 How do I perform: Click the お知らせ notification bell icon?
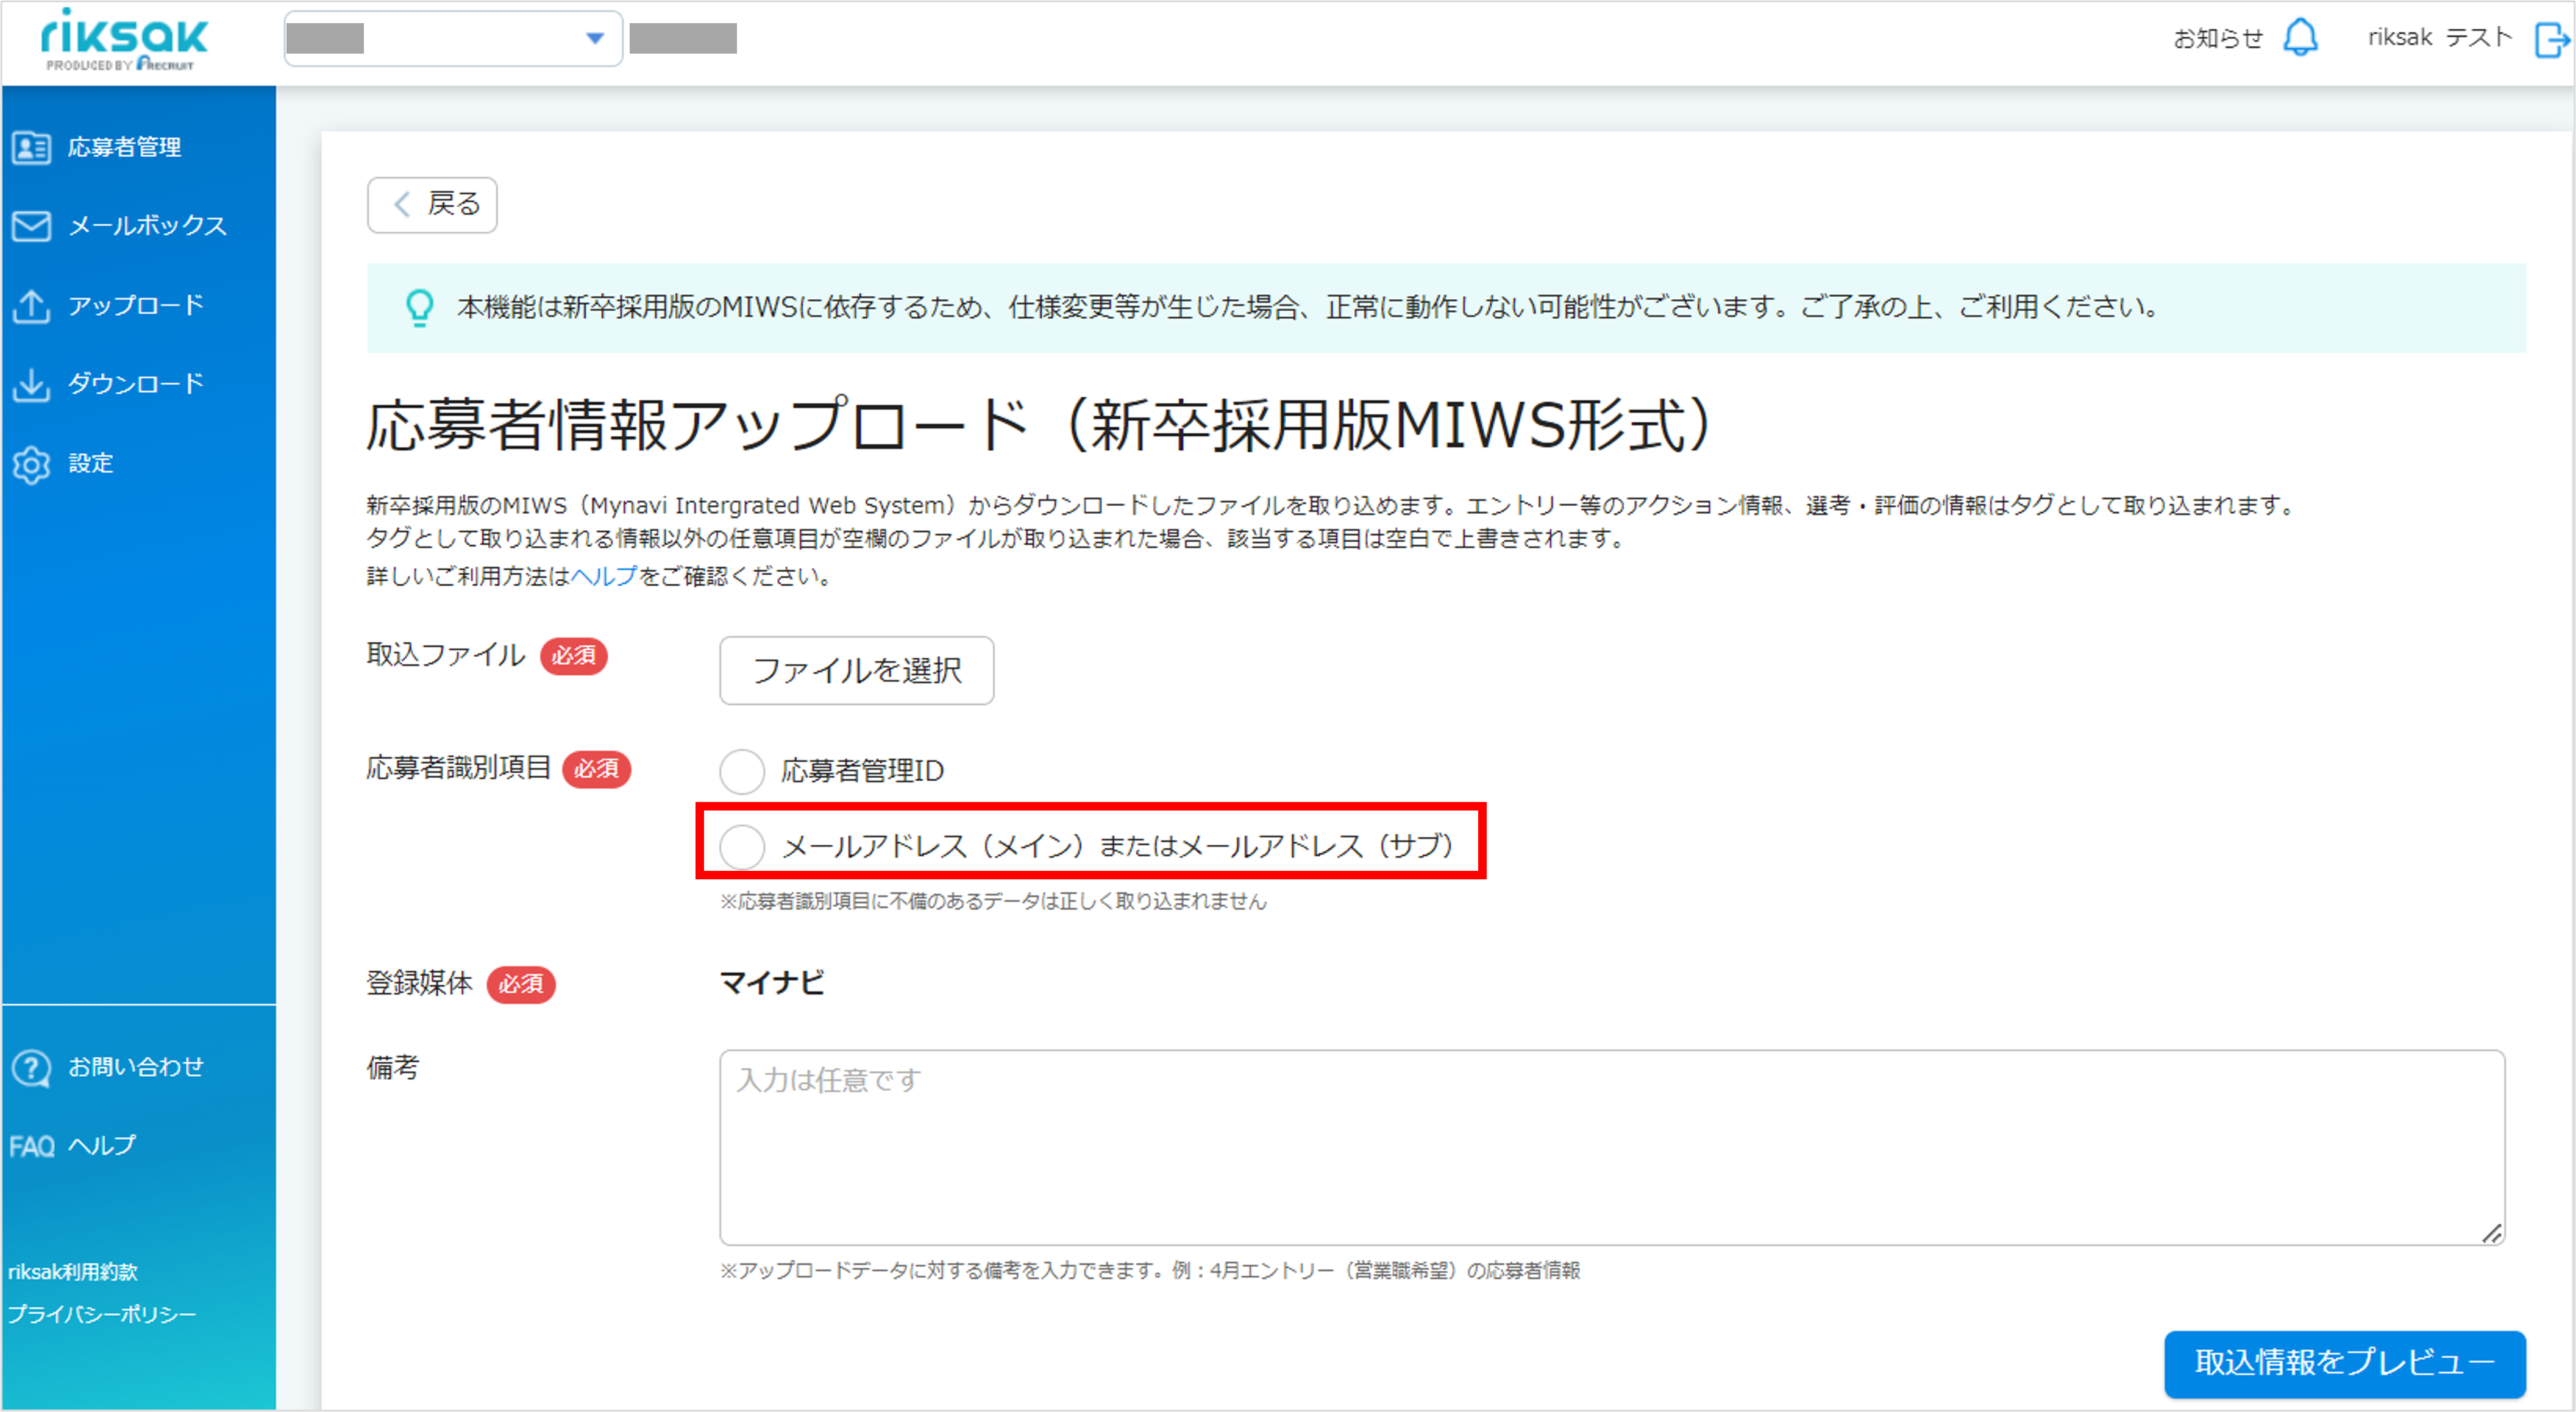[x=2301, y=38]
